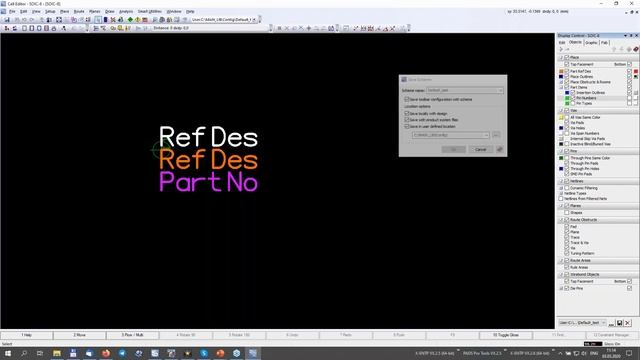Switch to the Graphic tab in Display Control

pyautogui.click(x=591, y=42)
